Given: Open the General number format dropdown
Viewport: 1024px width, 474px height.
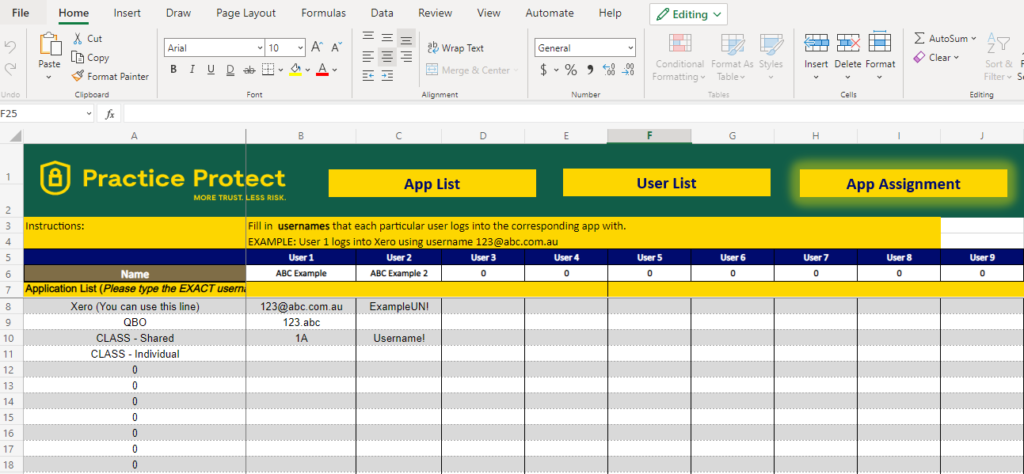Looking at the screenshot, I should click(630, 48).
